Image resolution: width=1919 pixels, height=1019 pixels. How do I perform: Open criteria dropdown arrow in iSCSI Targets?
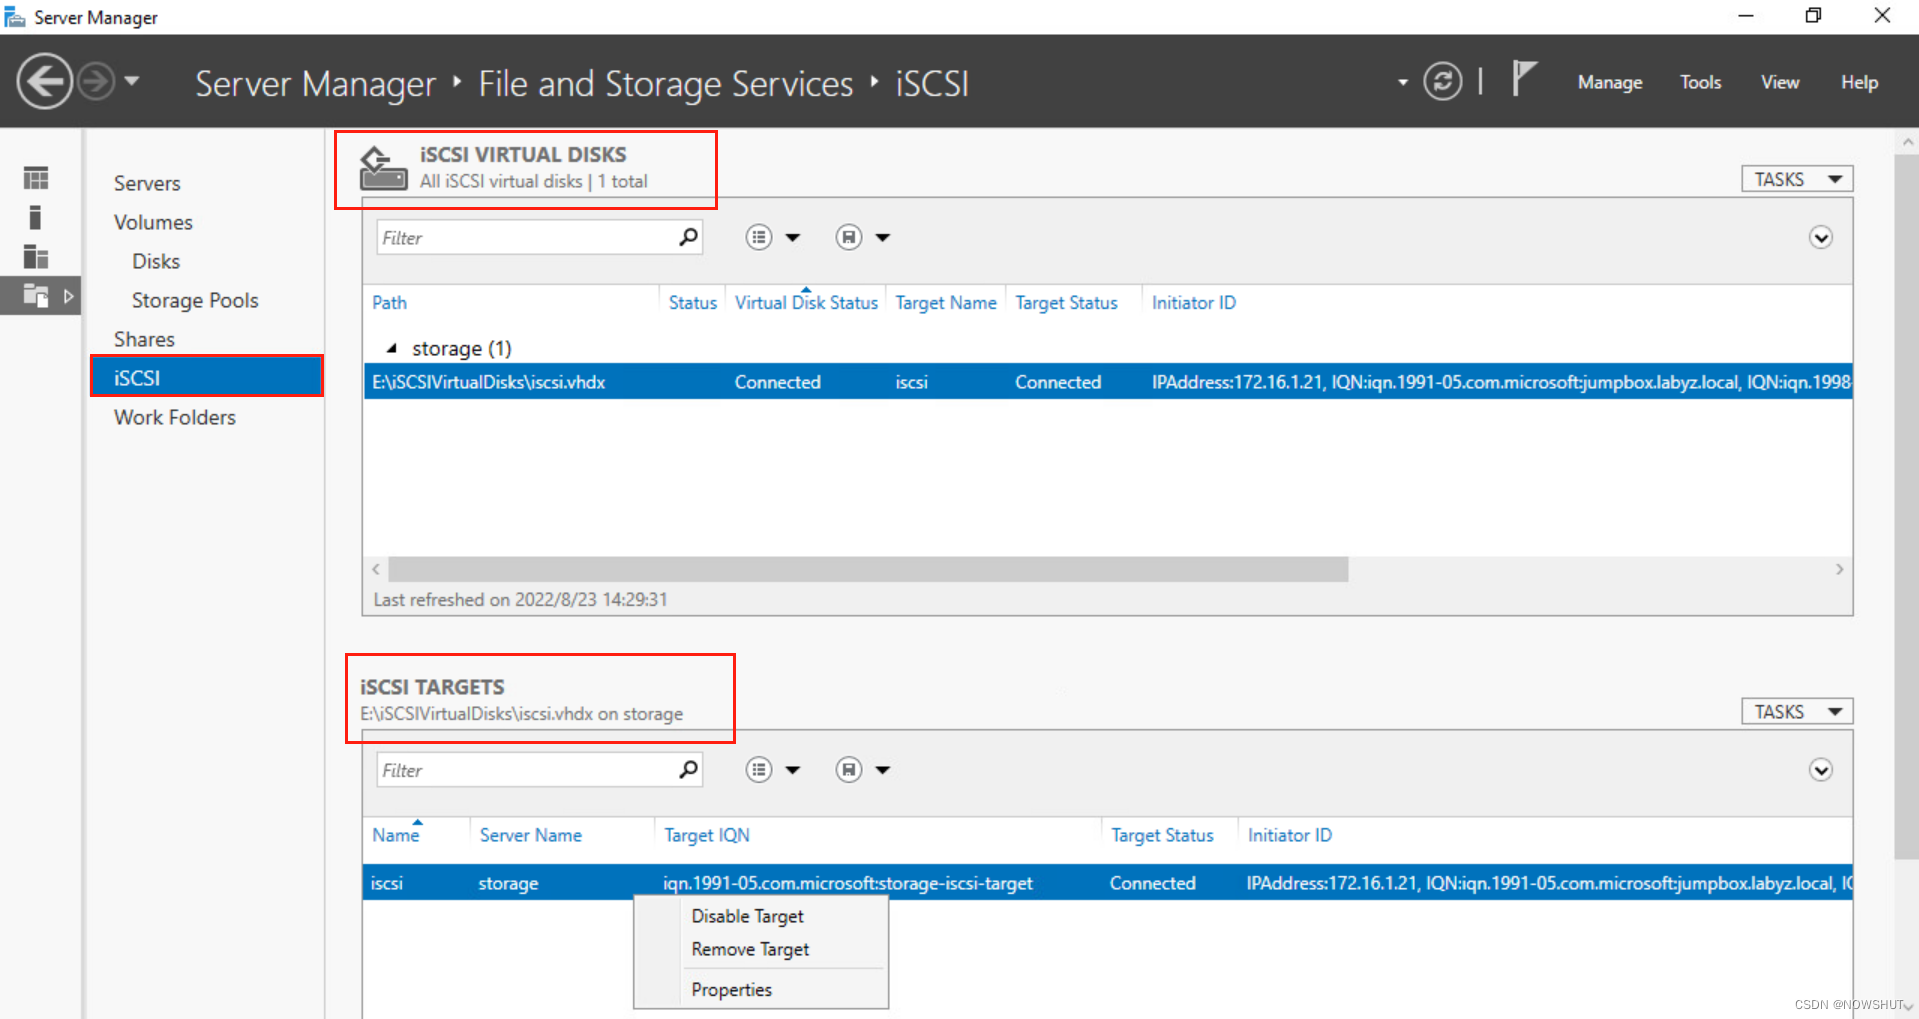[x=793, y=770]
